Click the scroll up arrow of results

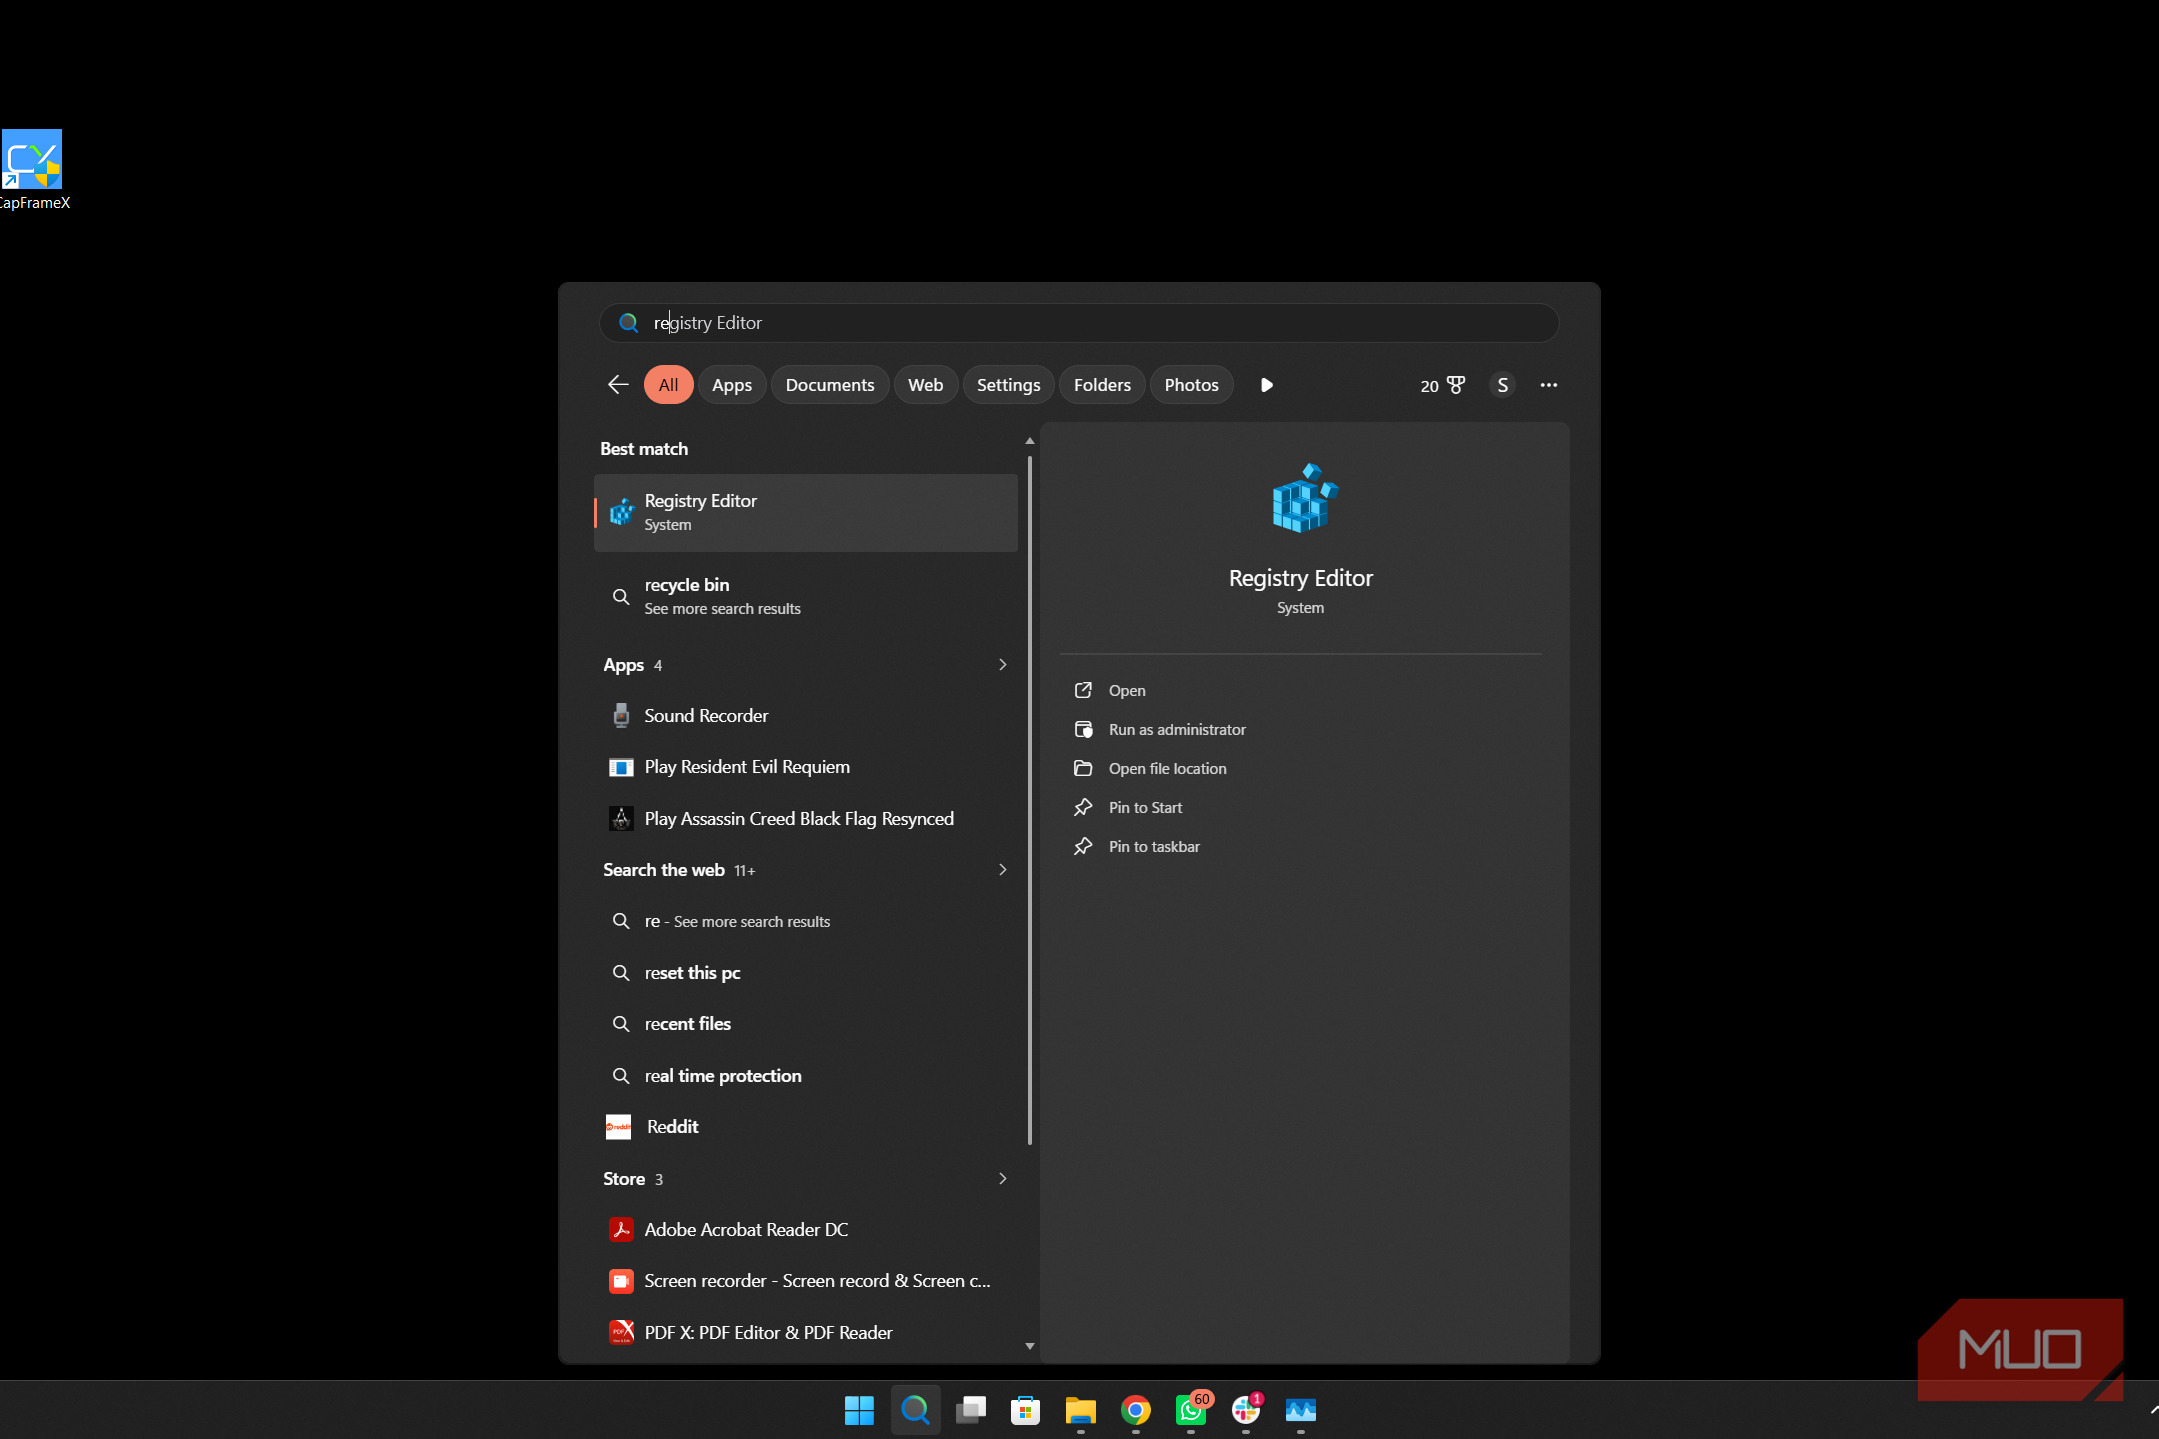1030,441
